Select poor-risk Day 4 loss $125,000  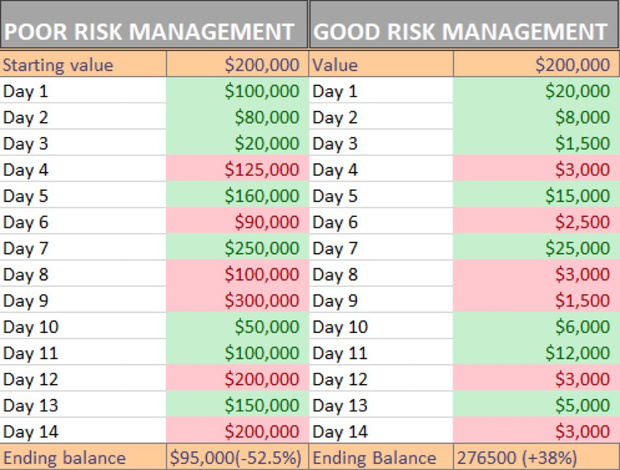238,169
